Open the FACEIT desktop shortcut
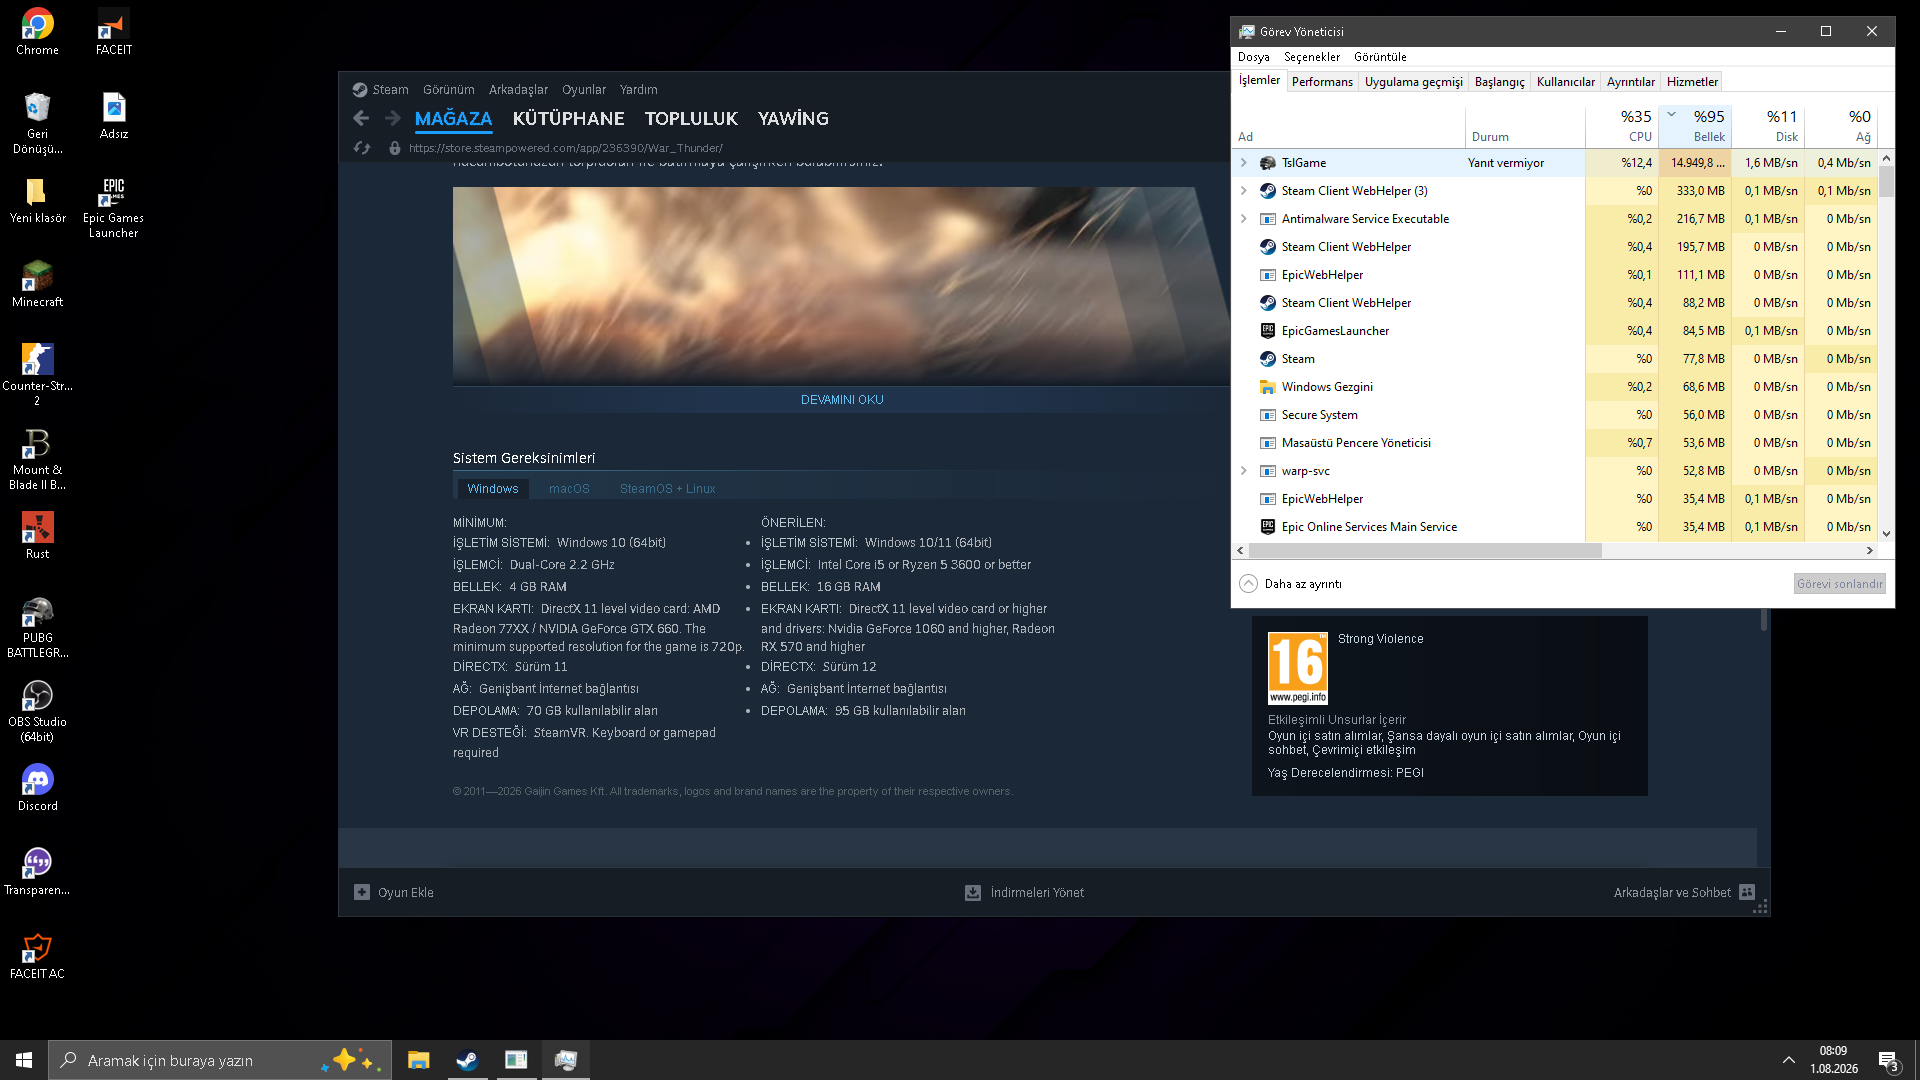Image resolution: width=1920 pixels, height=1080 pixels. [114, 32]
